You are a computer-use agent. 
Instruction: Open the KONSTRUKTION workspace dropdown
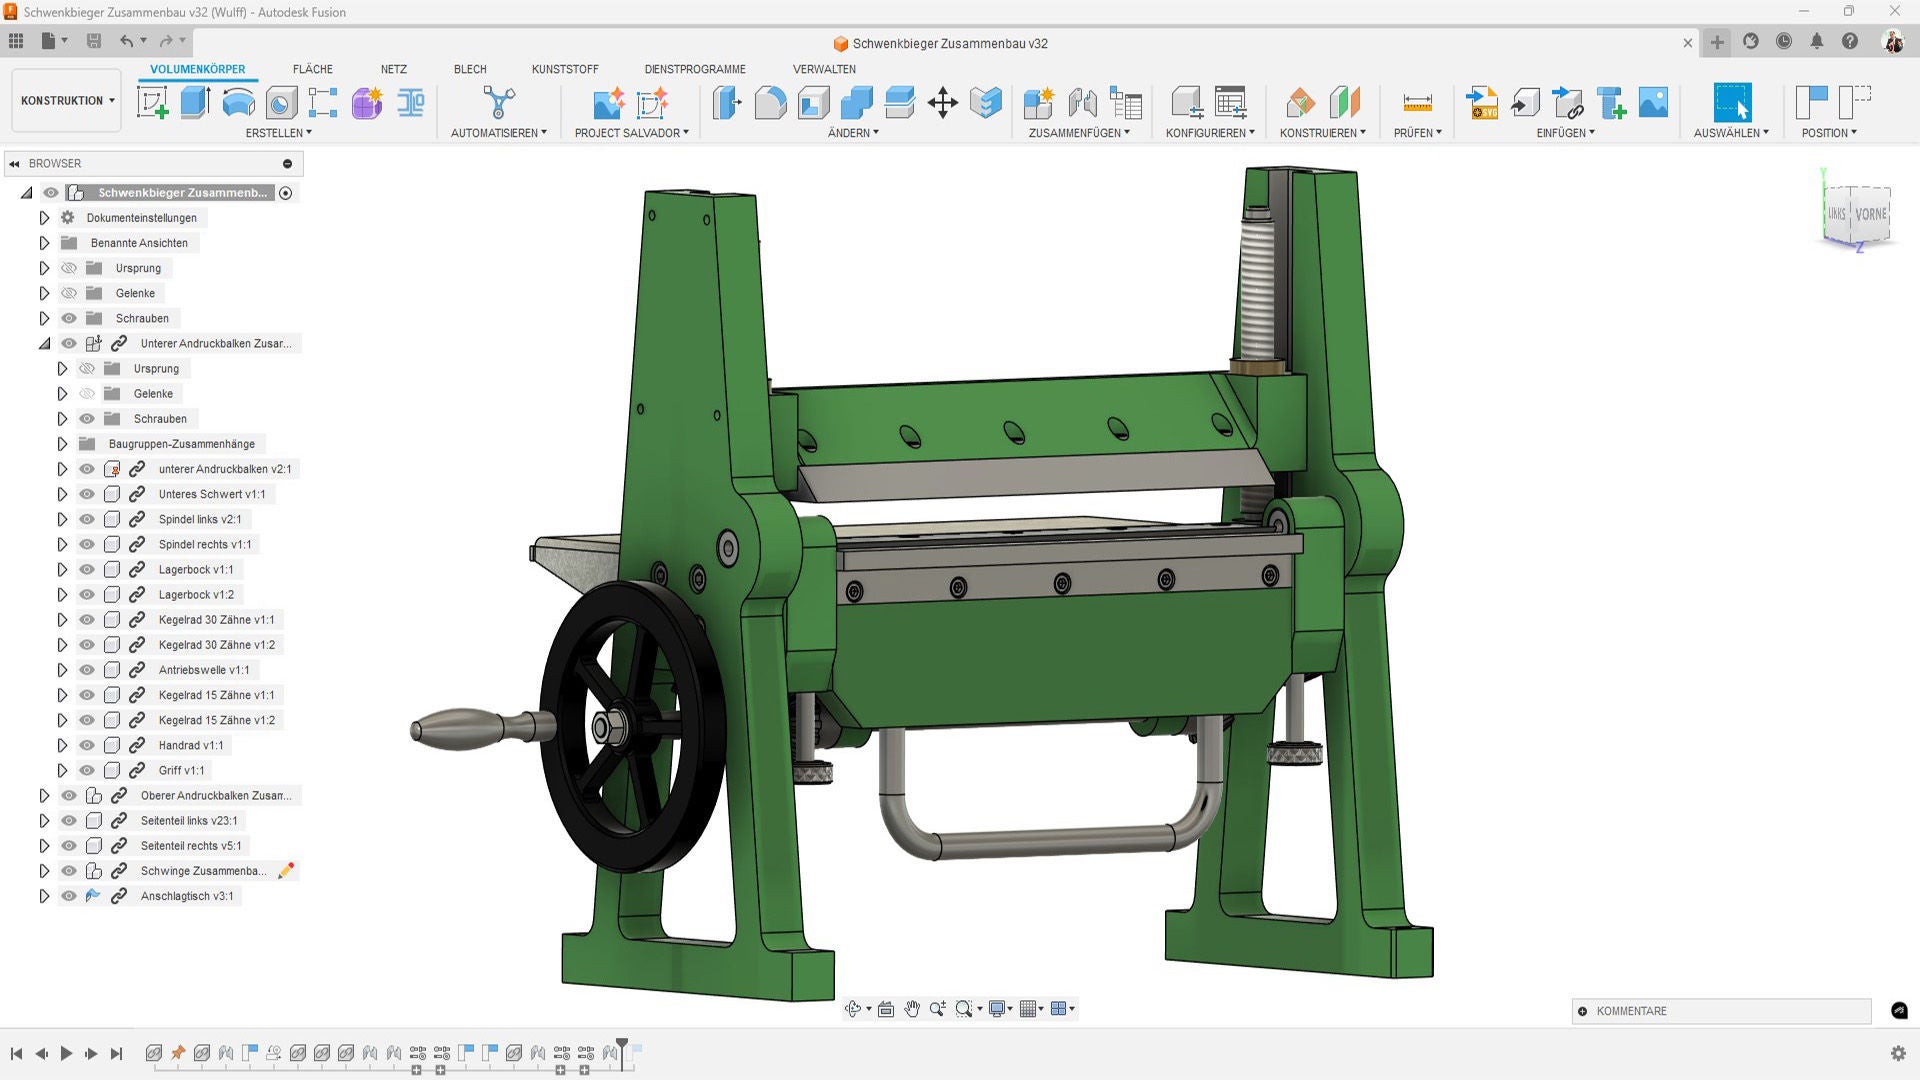(x=67, y=101)
